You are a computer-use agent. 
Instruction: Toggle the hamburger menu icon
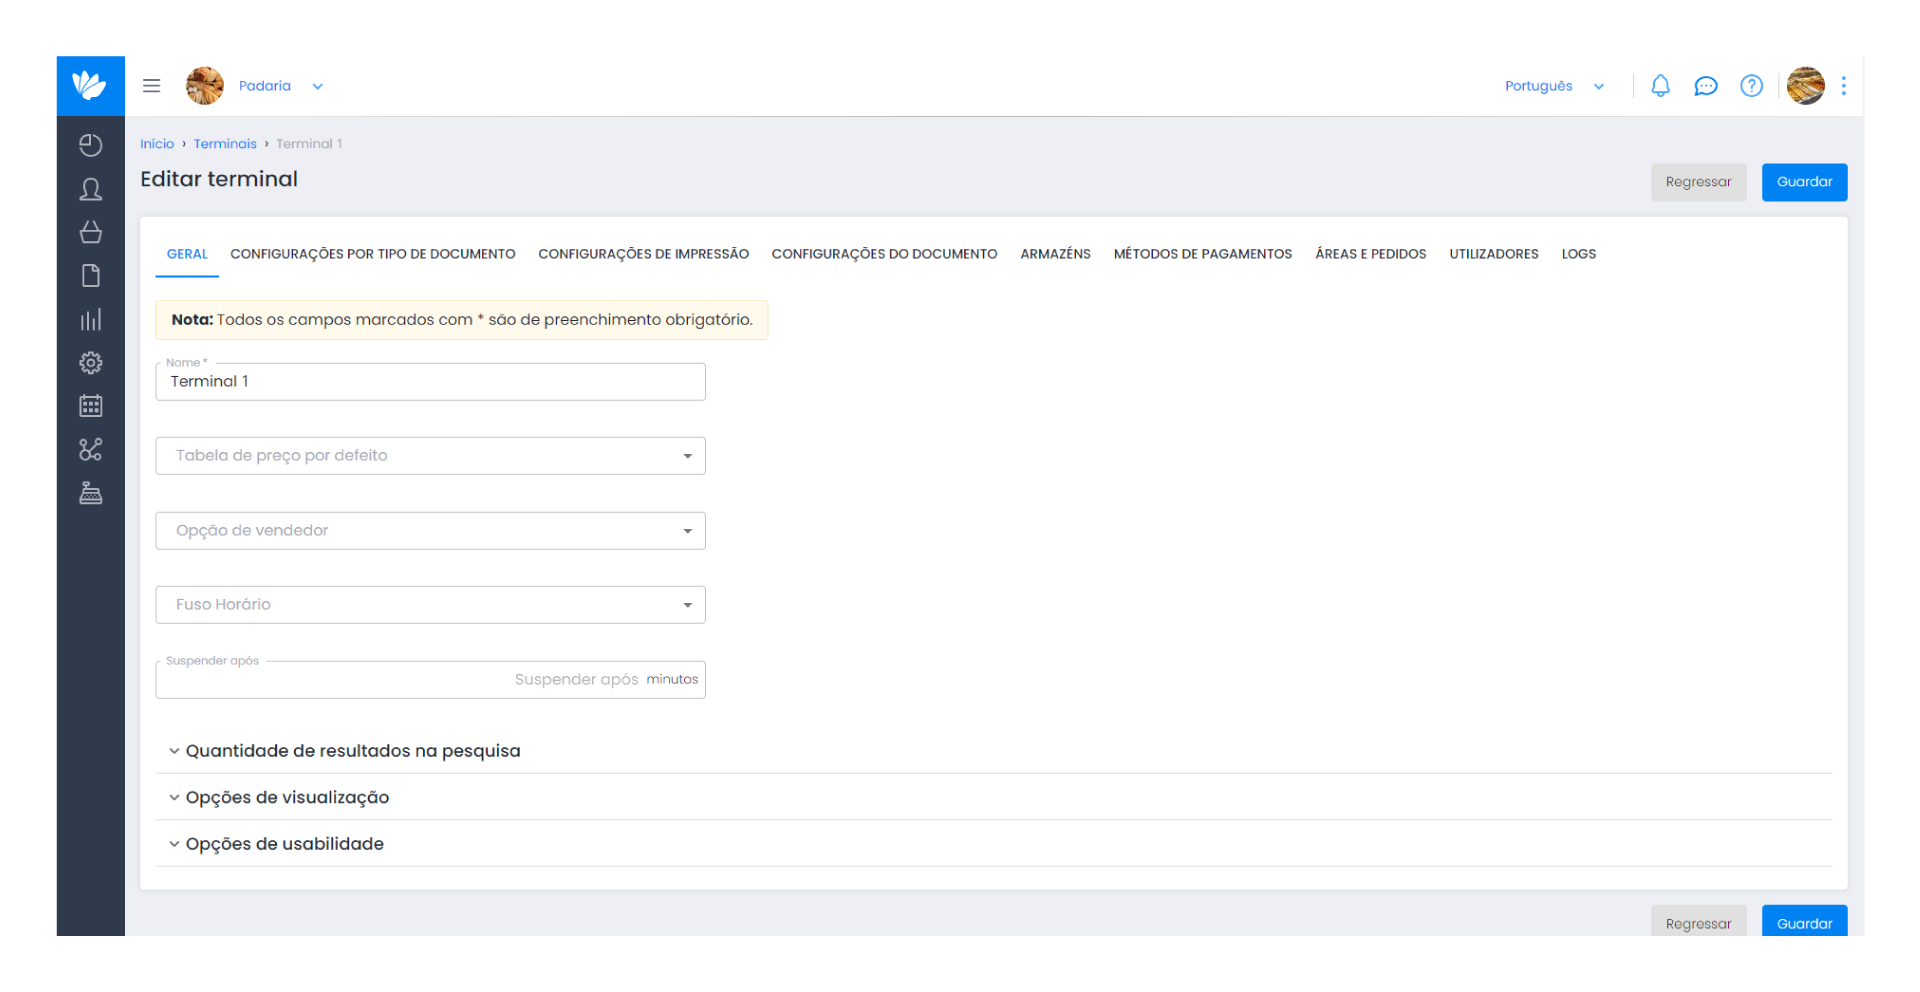151,86
